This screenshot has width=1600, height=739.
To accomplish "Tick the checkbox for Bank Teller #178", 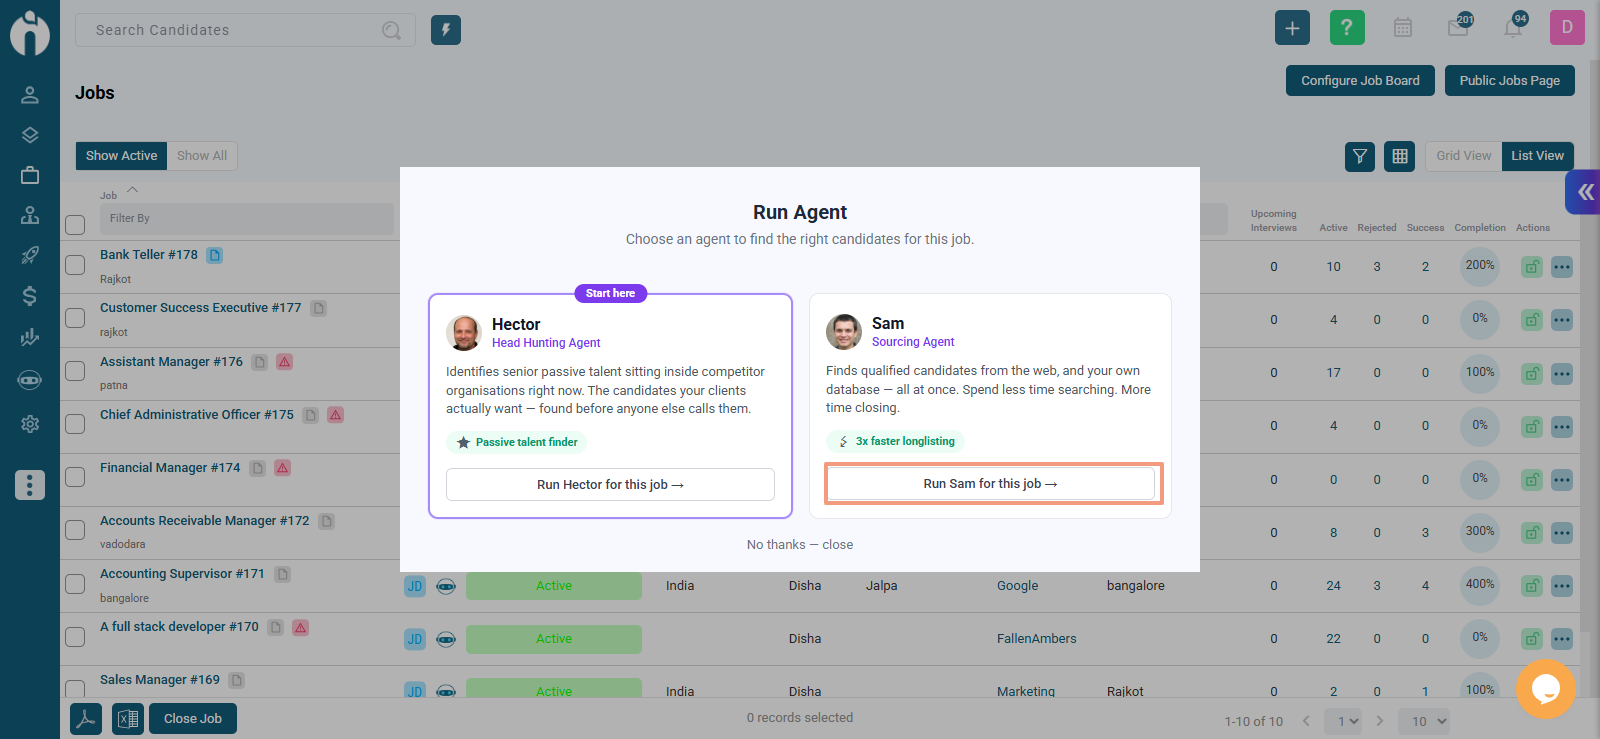I will click(x=75, y=265).
